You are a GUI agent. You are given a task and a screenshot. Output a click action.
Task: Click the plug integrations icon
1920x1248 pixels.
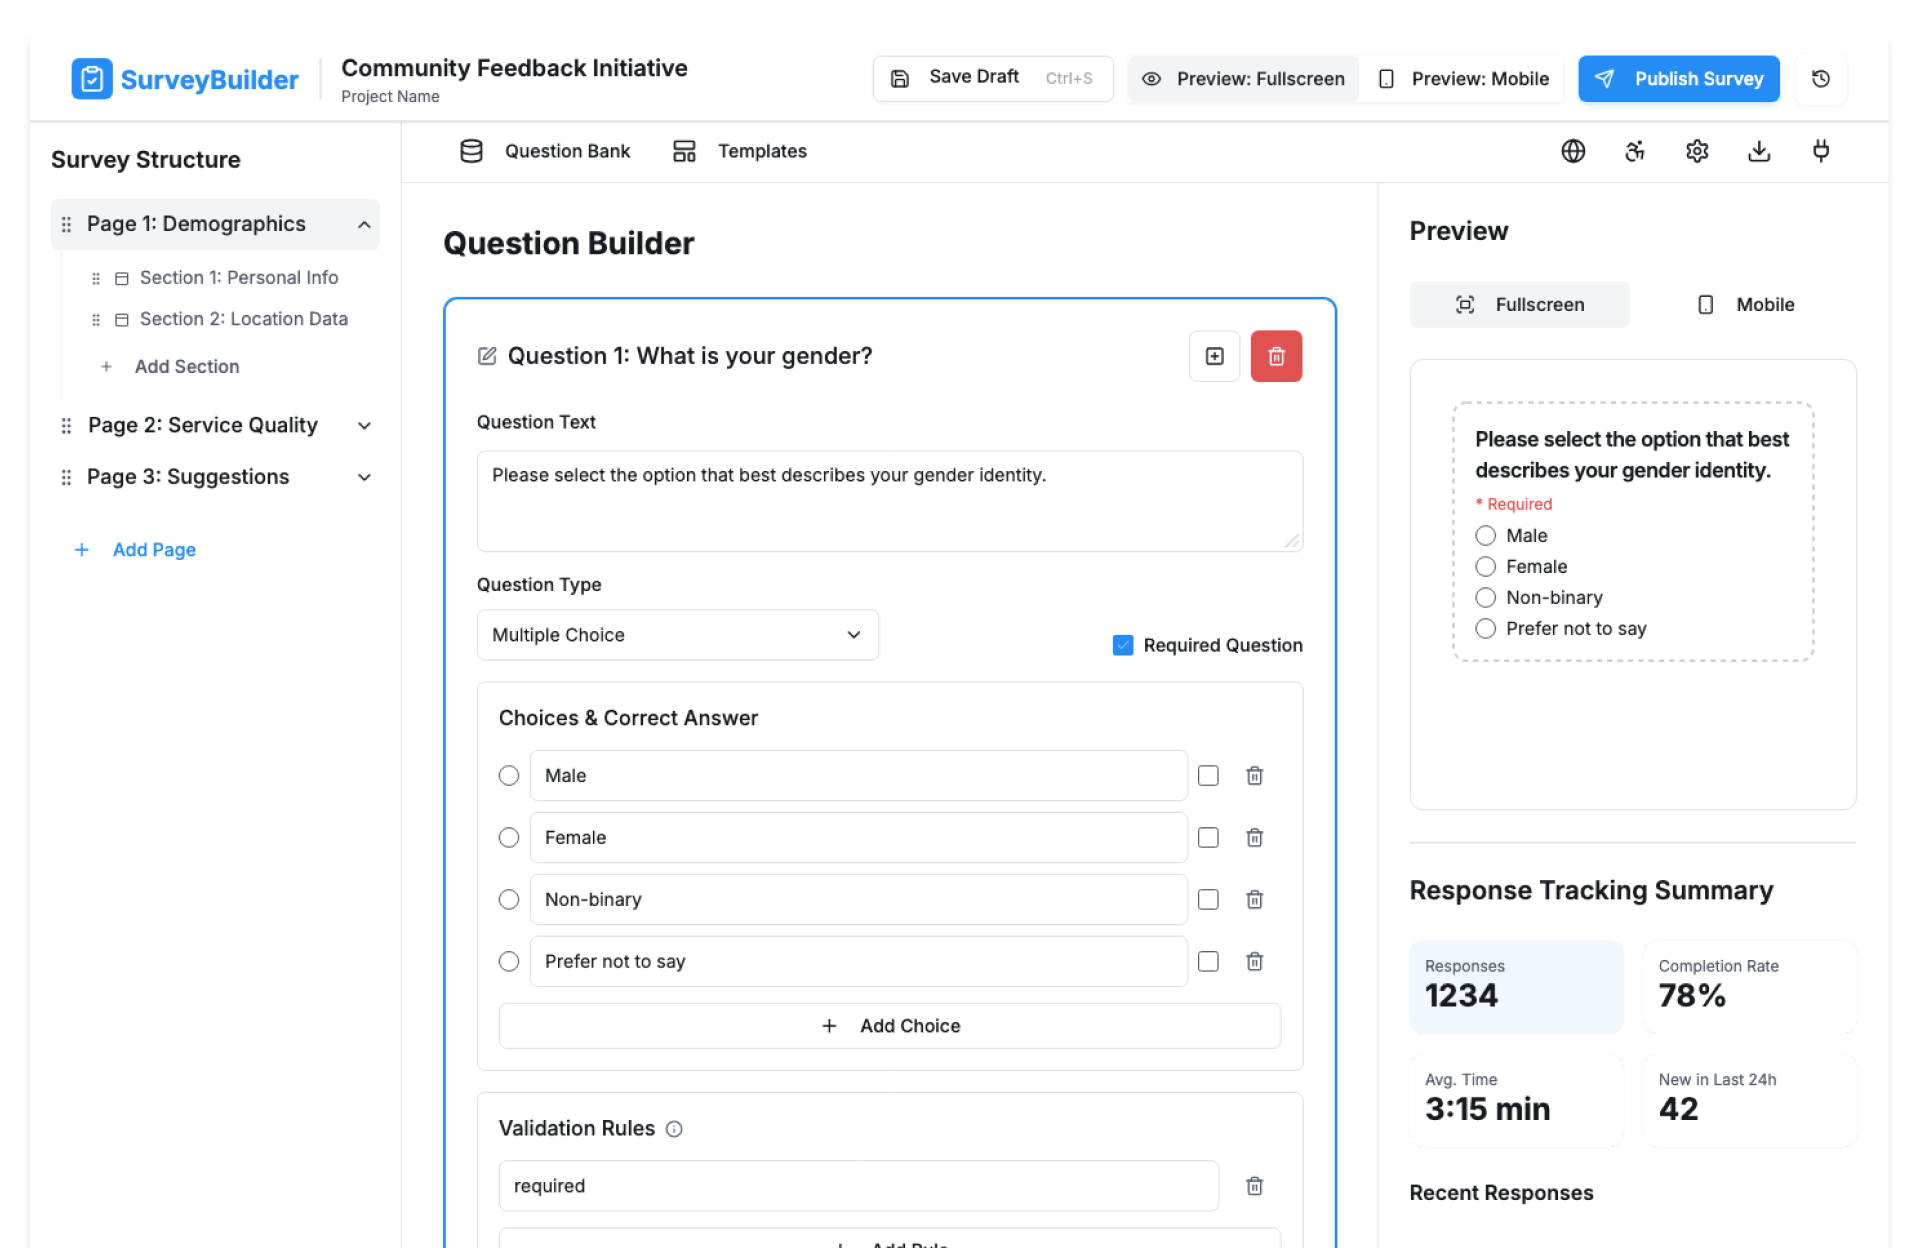coord(1821,151)
